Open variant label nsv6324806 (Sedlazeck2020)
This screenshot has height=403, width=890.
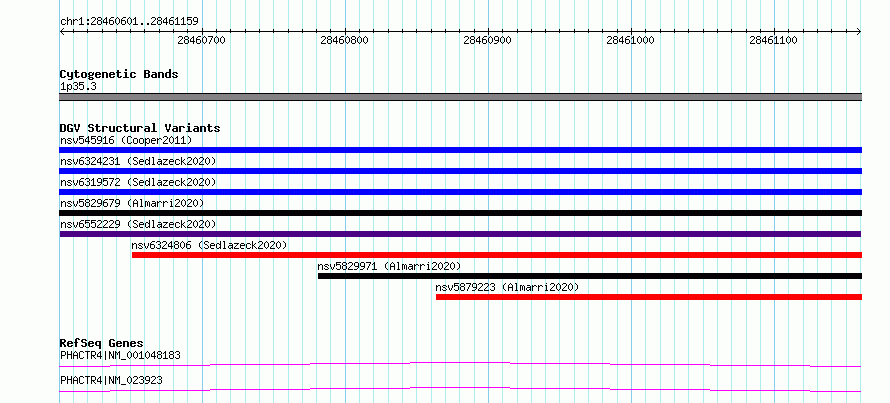(x=209, y=245)
